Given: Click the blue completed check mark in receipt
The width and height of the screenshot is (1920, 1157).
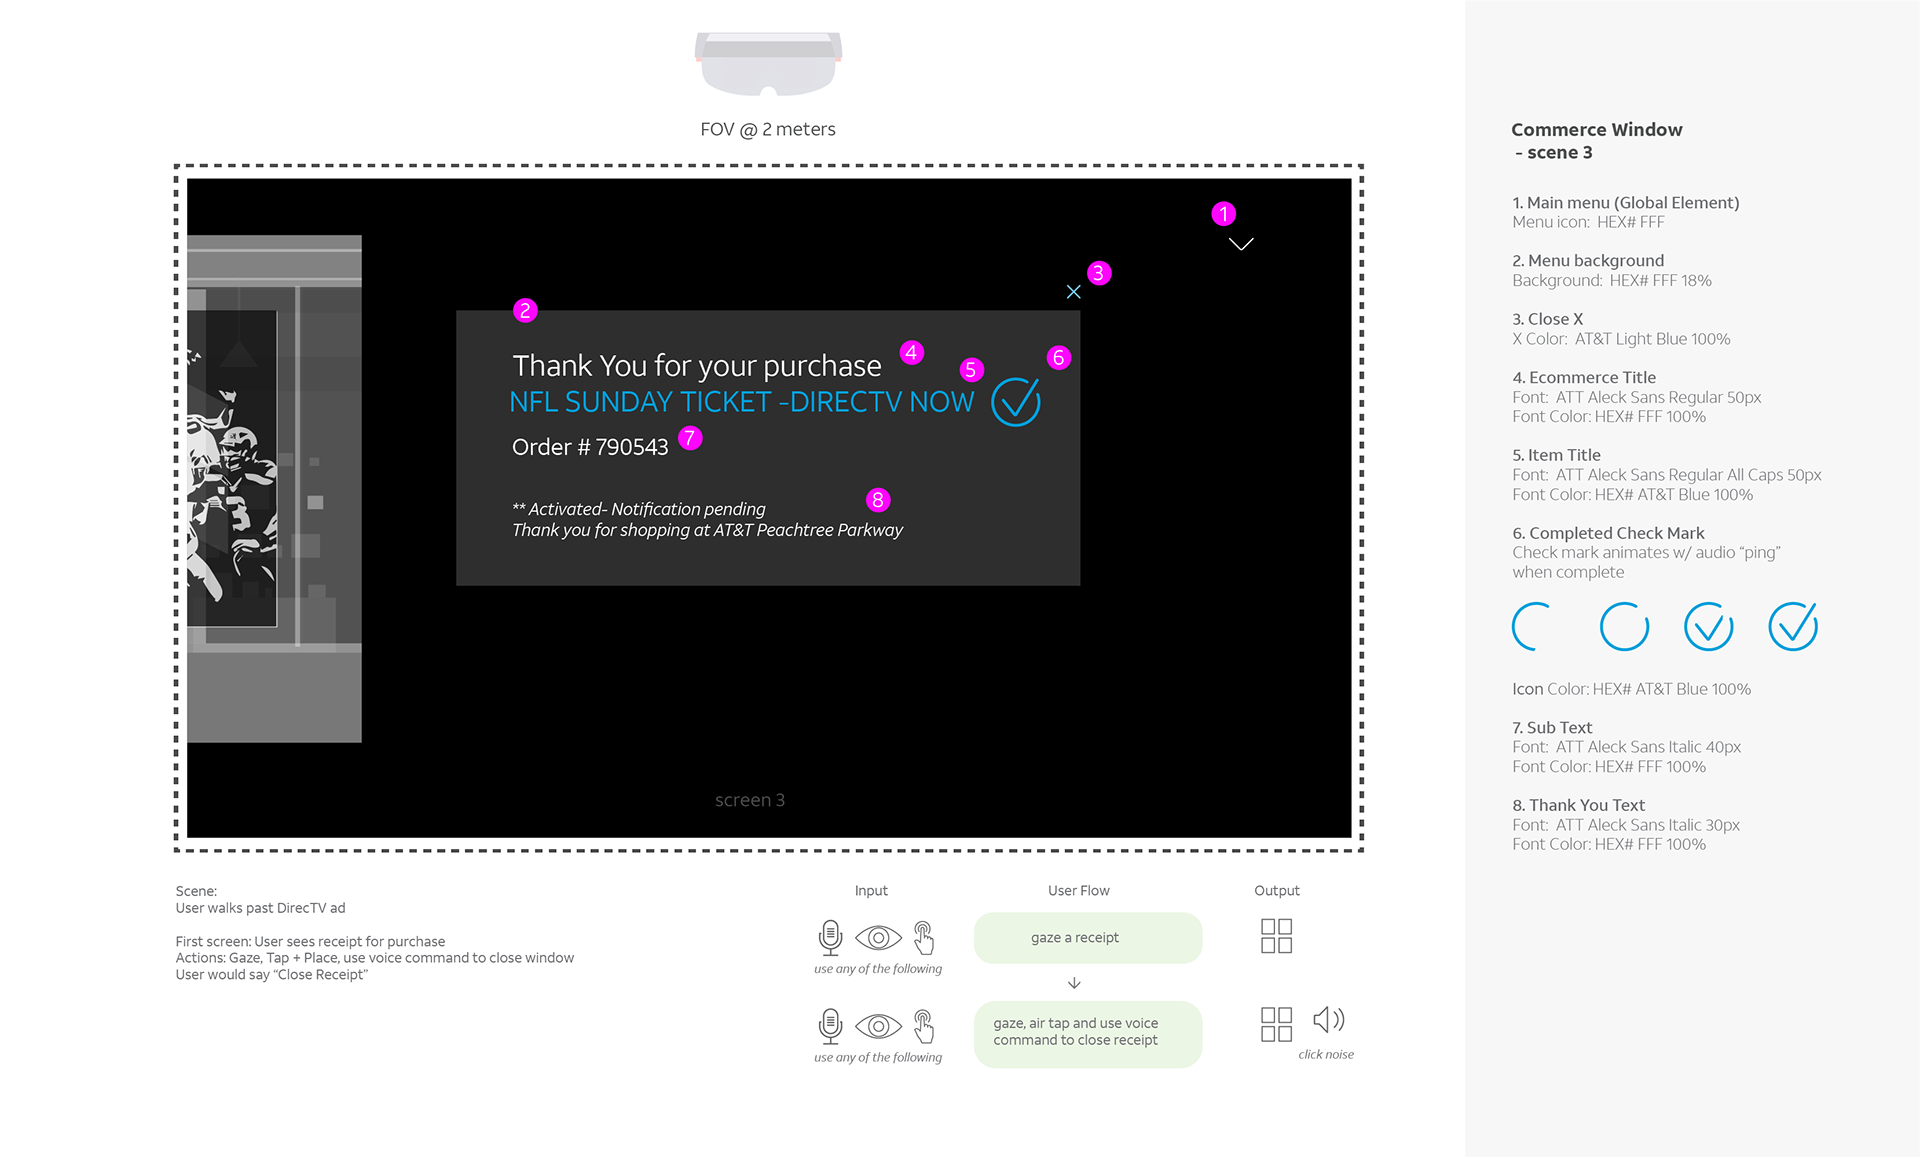Looking at the screenshot, I should point(1016,402).
